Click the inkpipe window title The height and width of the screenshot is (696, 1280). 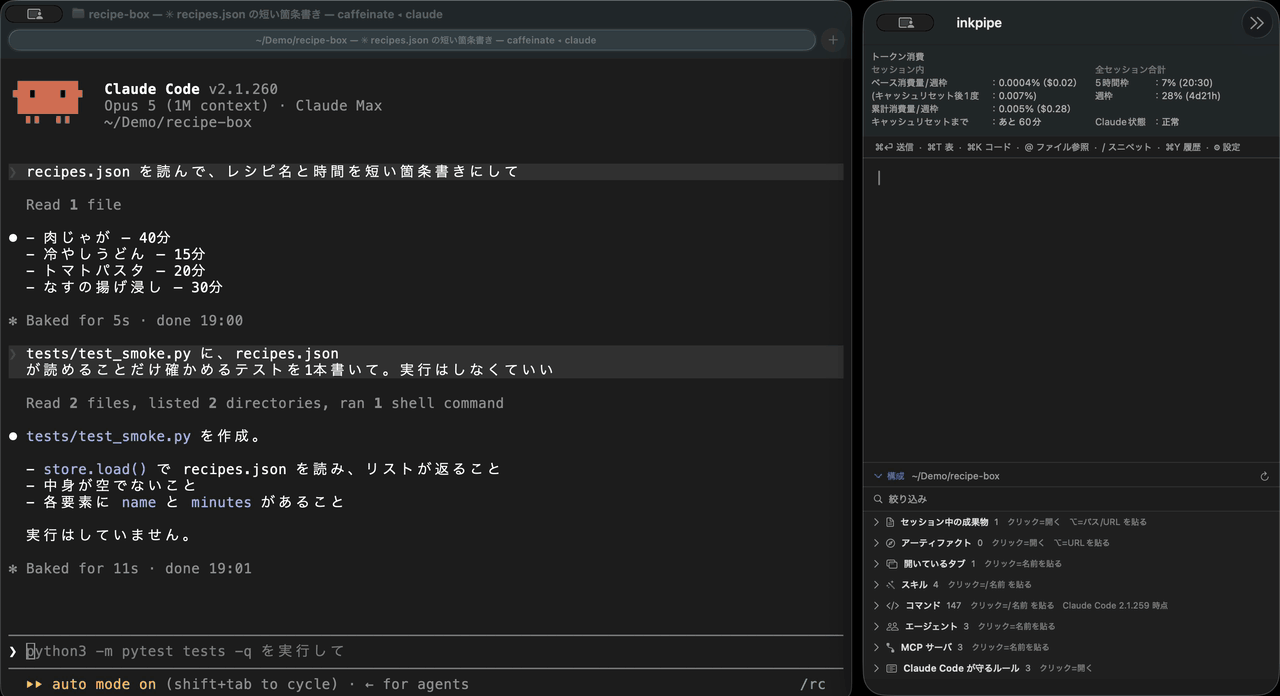click(979, 23)
